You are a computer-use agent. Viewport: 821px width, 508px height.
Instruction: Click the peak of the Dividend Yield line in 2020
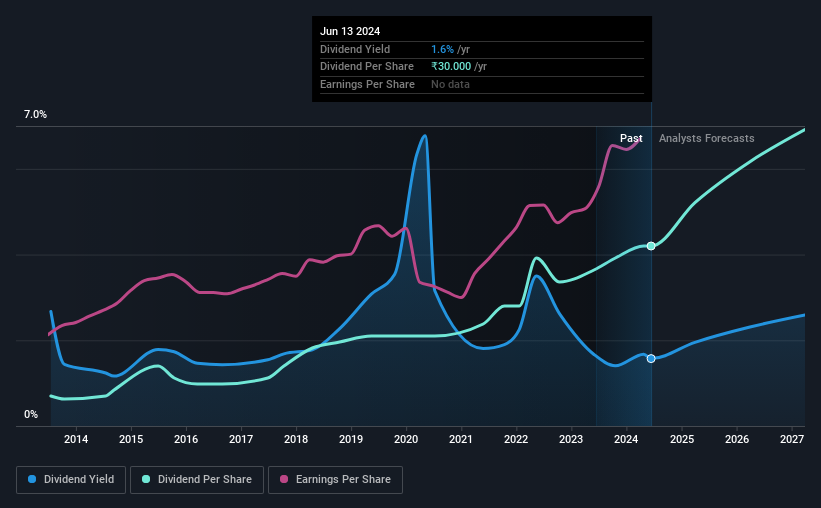pos(425,136)
